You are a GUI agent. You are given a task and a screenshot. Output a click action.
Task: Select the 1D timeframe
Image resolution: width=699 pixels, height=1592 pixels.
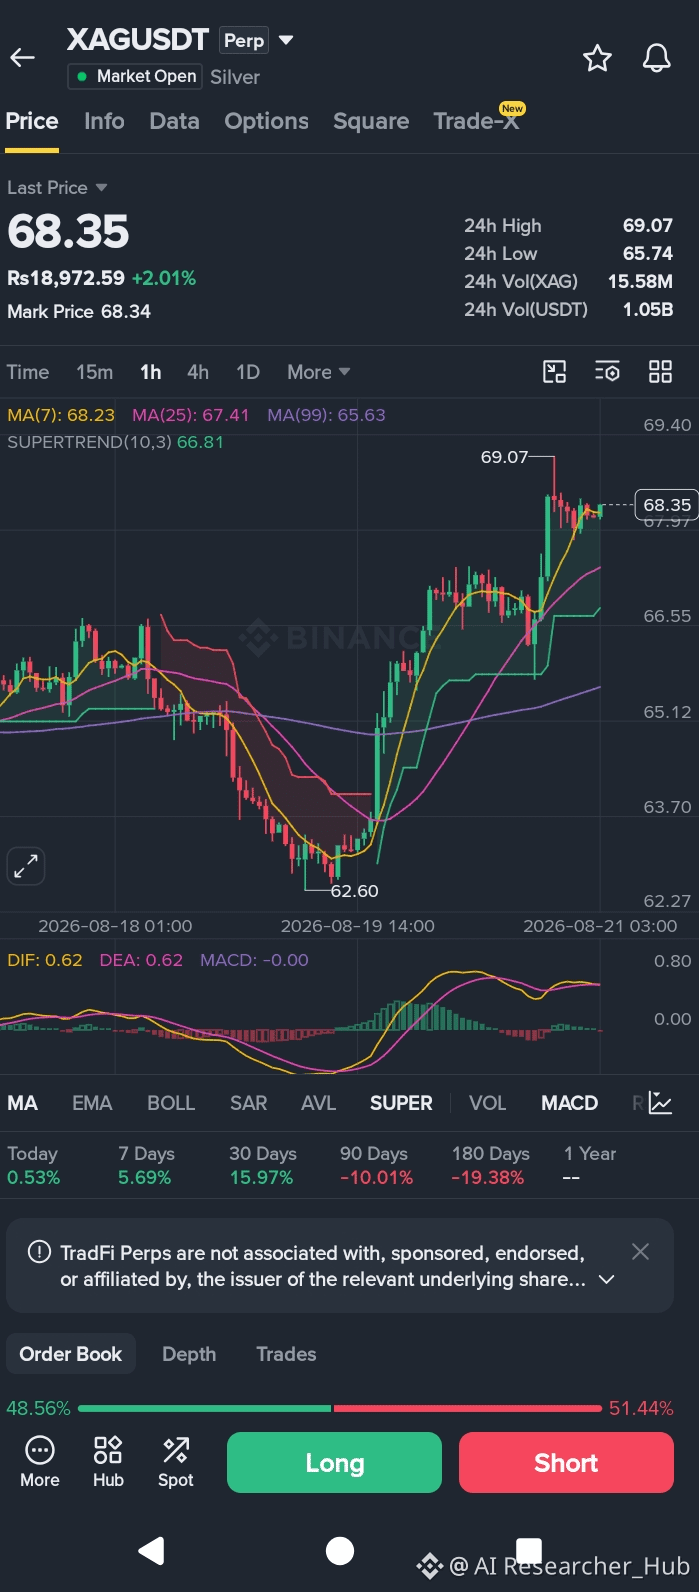pyautogui.click(x=248, y=372)
